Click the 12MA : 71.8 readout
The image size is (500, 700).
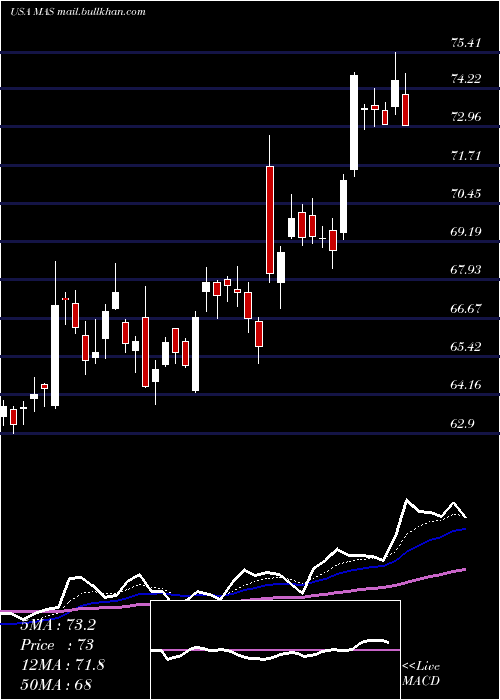tap(63, 665)
